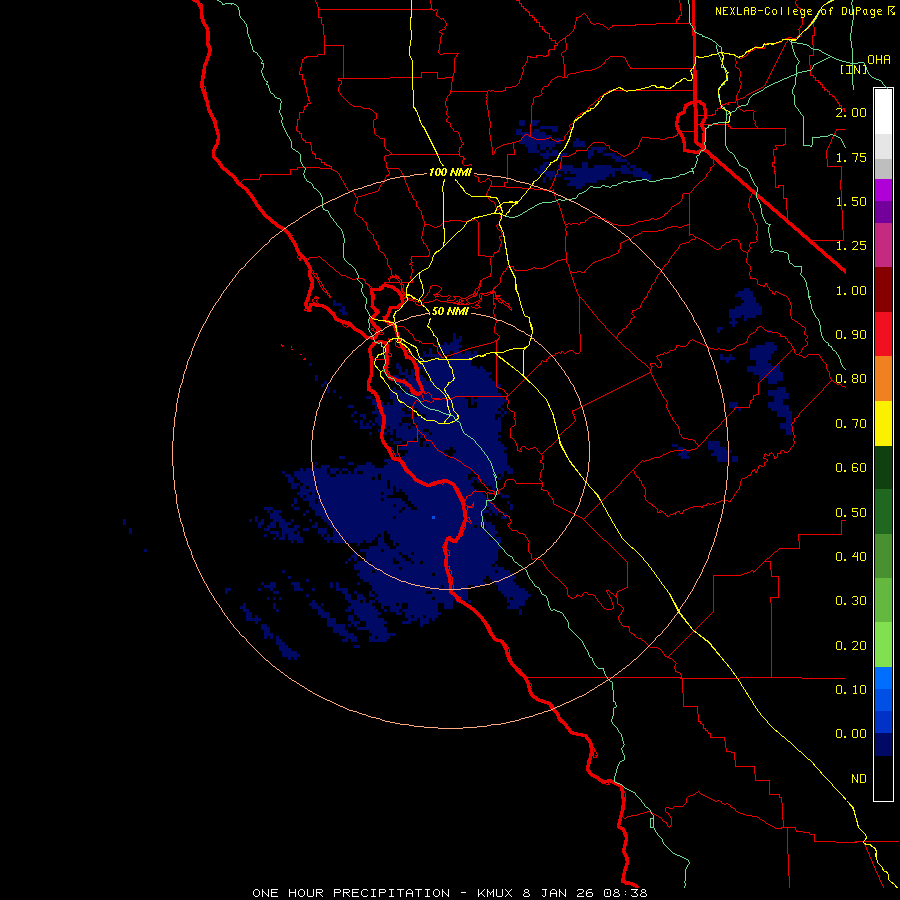Screen dimensions: 900x900
Task: Click the bright red 0.90 legend swatch
Action: tap(883, 334)
